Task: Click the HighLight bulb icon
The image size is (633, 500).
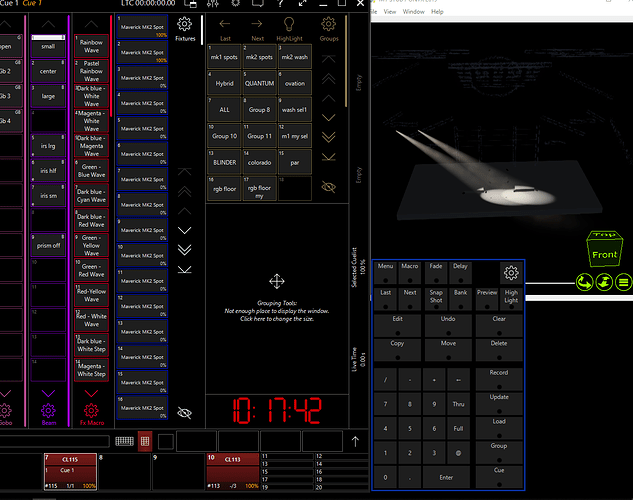Action: point(289,24)
